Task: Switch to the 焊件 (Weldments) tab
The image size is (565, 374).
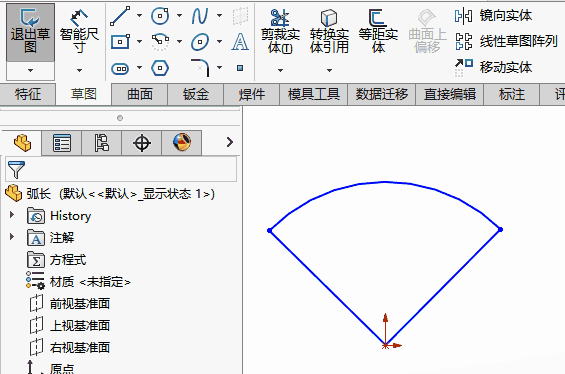Action: [x=252, y=94]
